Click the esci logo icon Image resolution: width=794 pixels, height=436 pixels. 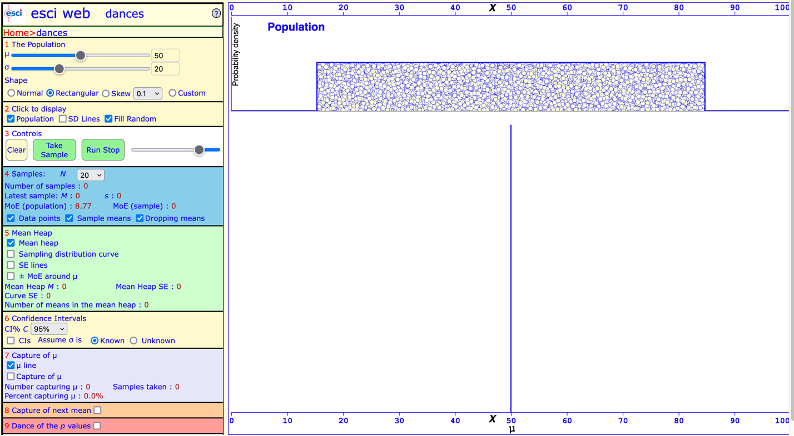point(15,14)
